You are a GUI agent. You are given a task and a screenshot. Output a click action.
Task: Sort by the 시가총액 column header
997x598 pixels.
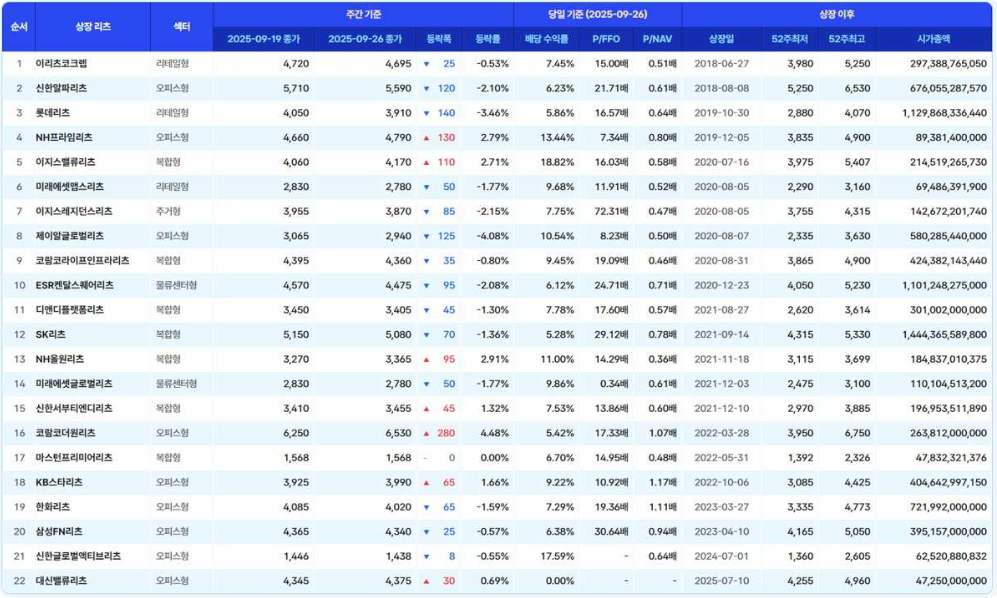[x=933, y=39]
